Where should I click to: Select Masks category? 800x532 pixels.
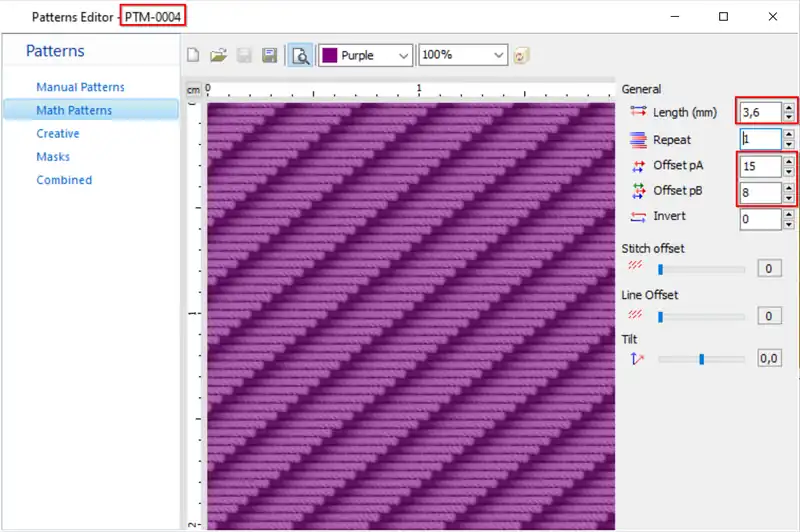(53, 157)
